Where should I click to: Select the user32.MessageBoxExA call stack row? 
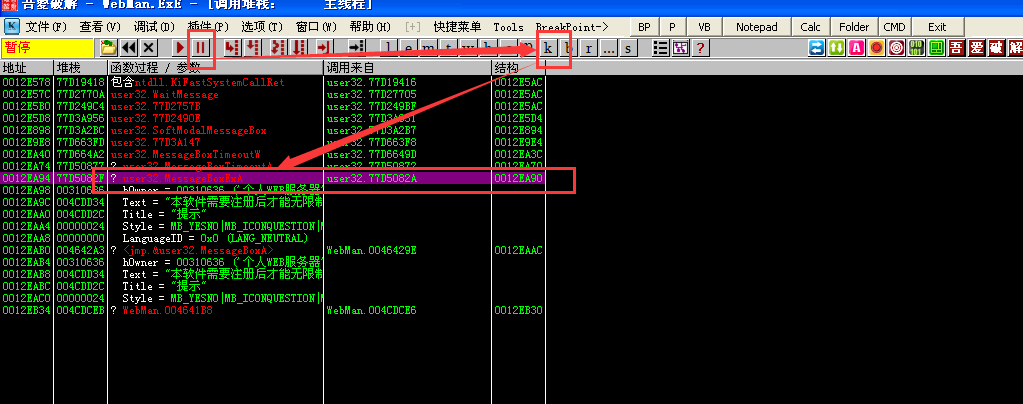[273, 178]
